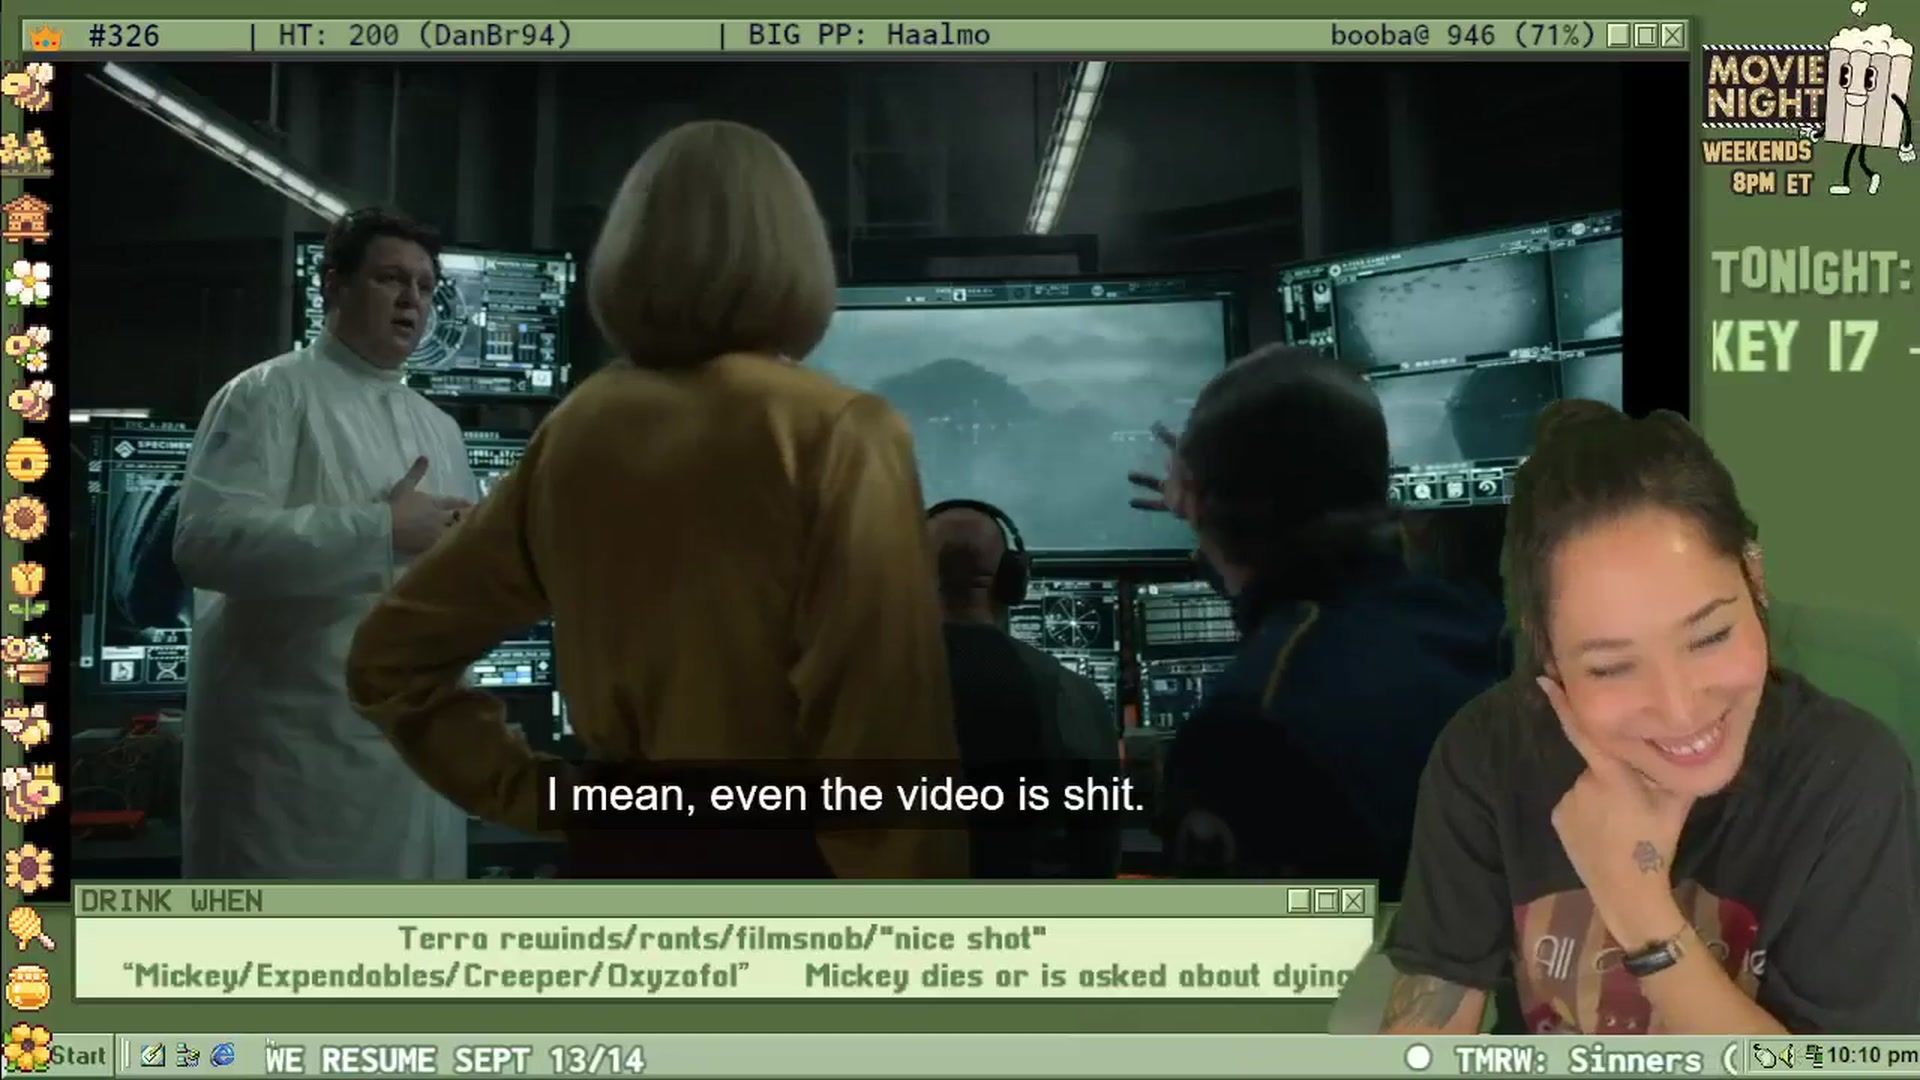
Task: Click 'Mickey dies or is asked about dying'
Action: (x=1079, y=975)
